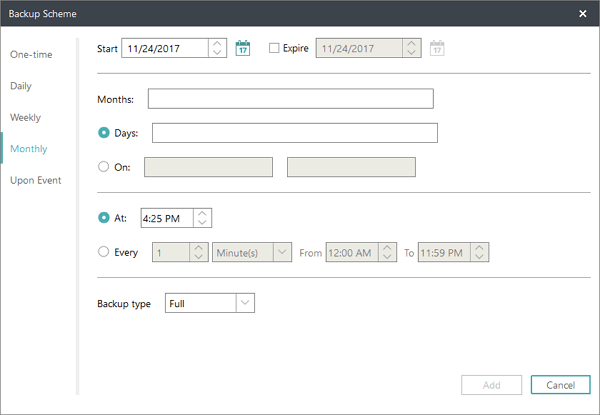Decrease the Every interval value
The image size is (600, 415).
click(199, 257)
